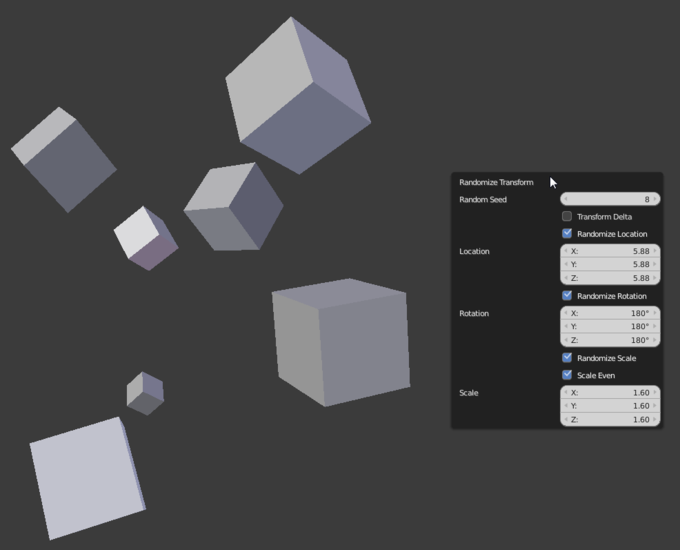
Task: Select the big cube beside the Location fields
Action: pyautogui.click(x=343, y=343)
